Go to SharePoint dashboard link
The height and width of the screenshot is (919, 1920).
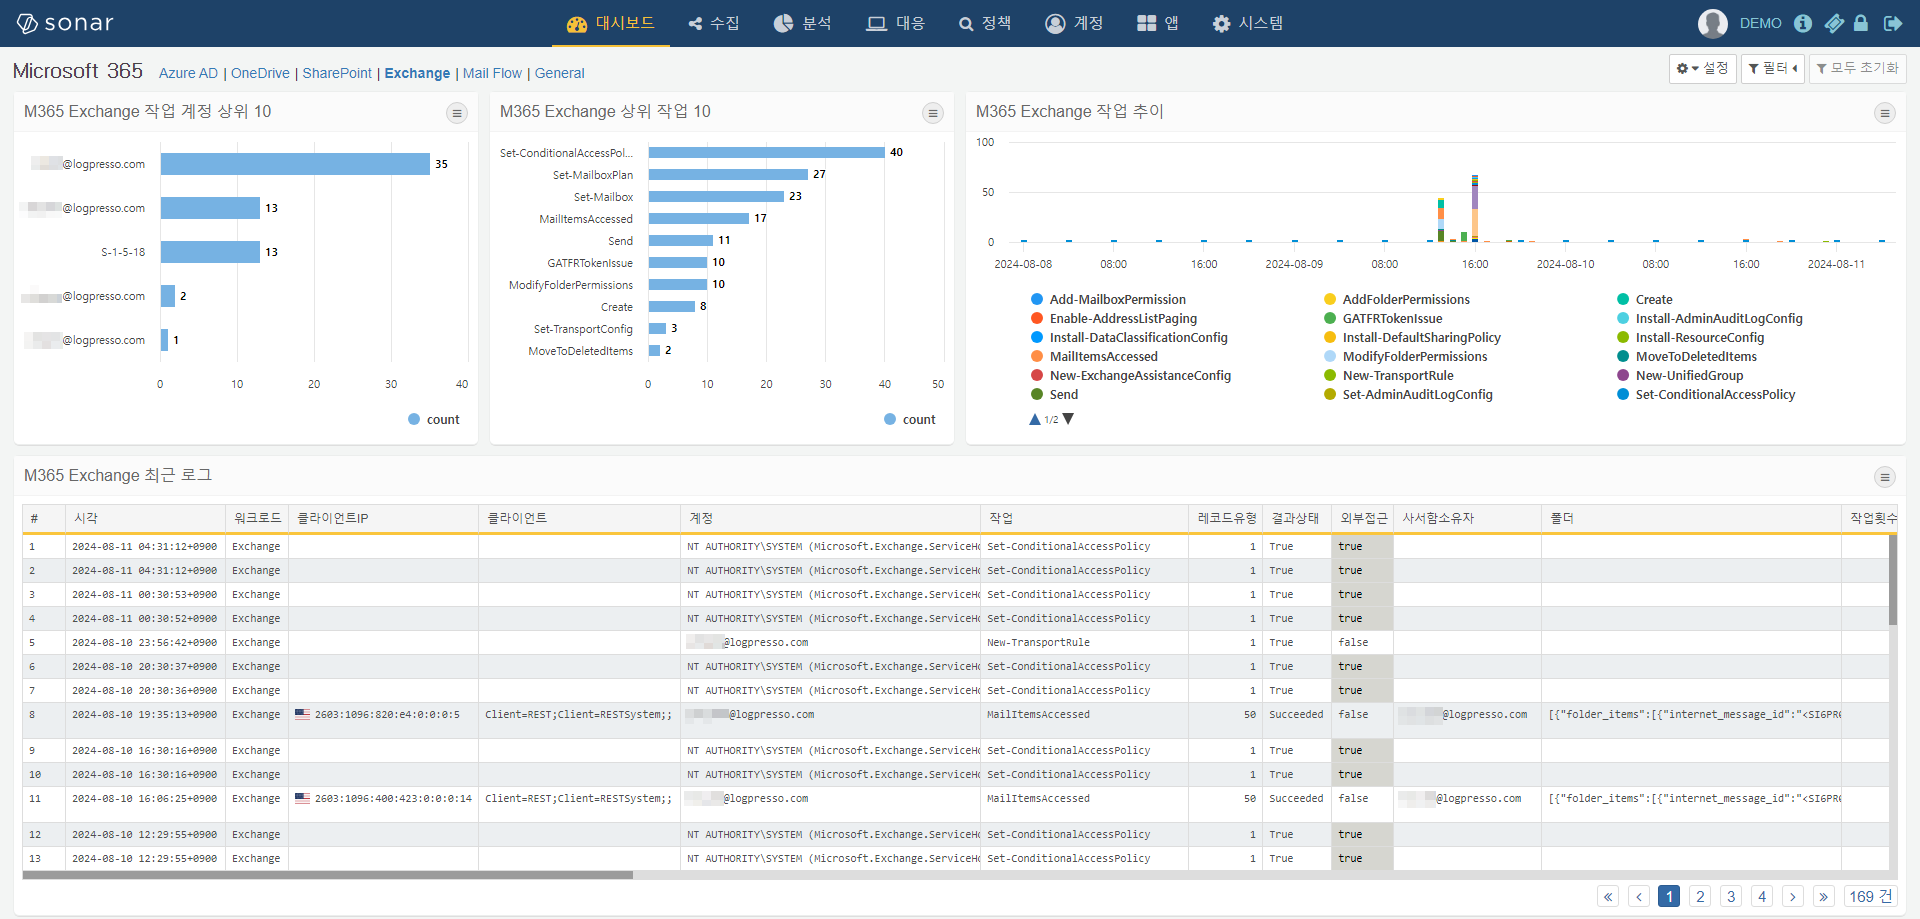click(x=337, y=73)
